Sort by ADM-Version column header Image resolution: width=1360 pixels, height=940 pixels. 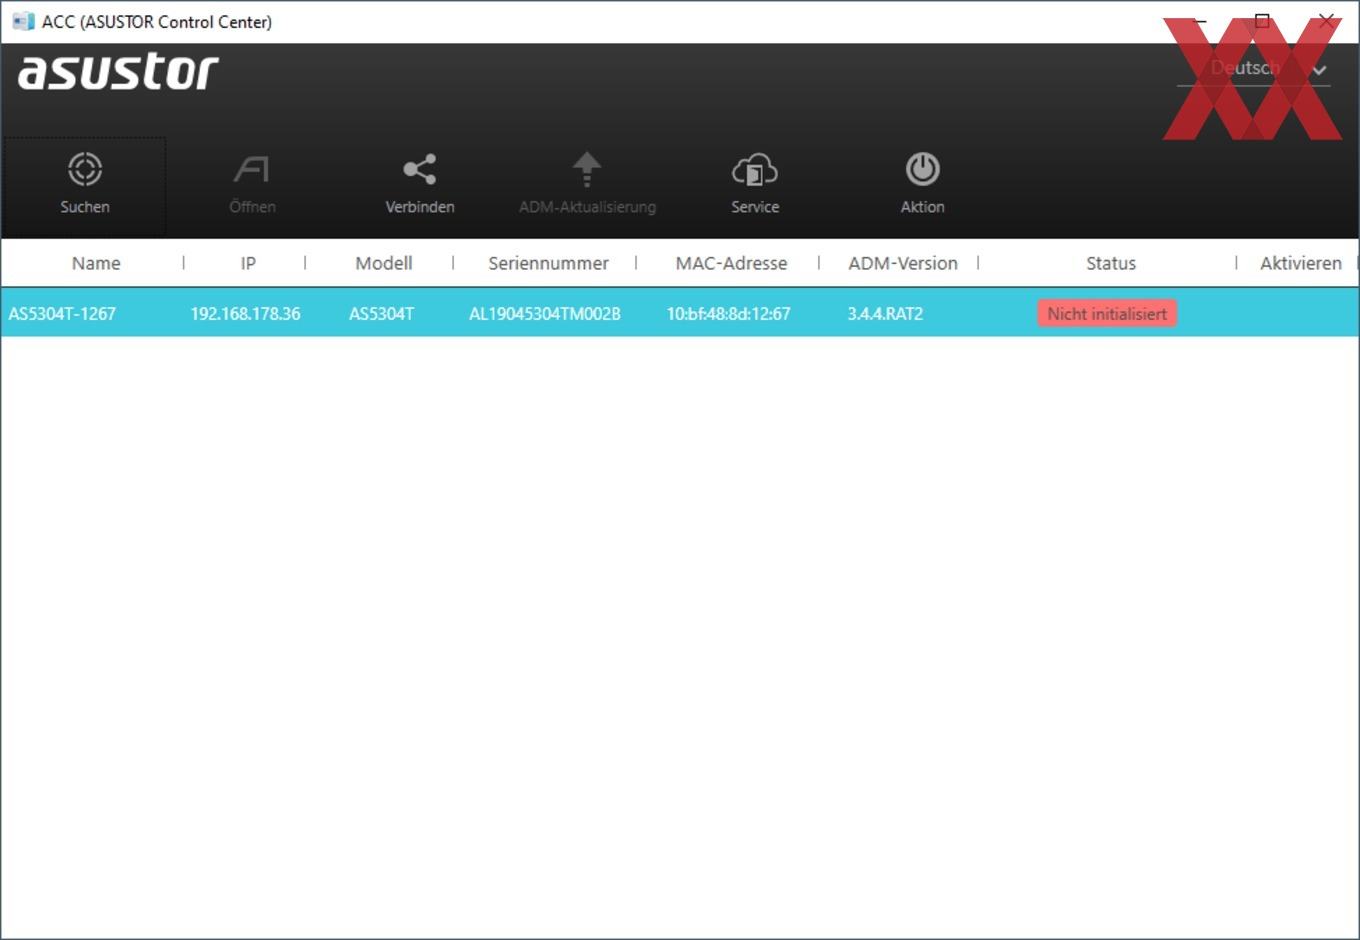coord(903,263)
